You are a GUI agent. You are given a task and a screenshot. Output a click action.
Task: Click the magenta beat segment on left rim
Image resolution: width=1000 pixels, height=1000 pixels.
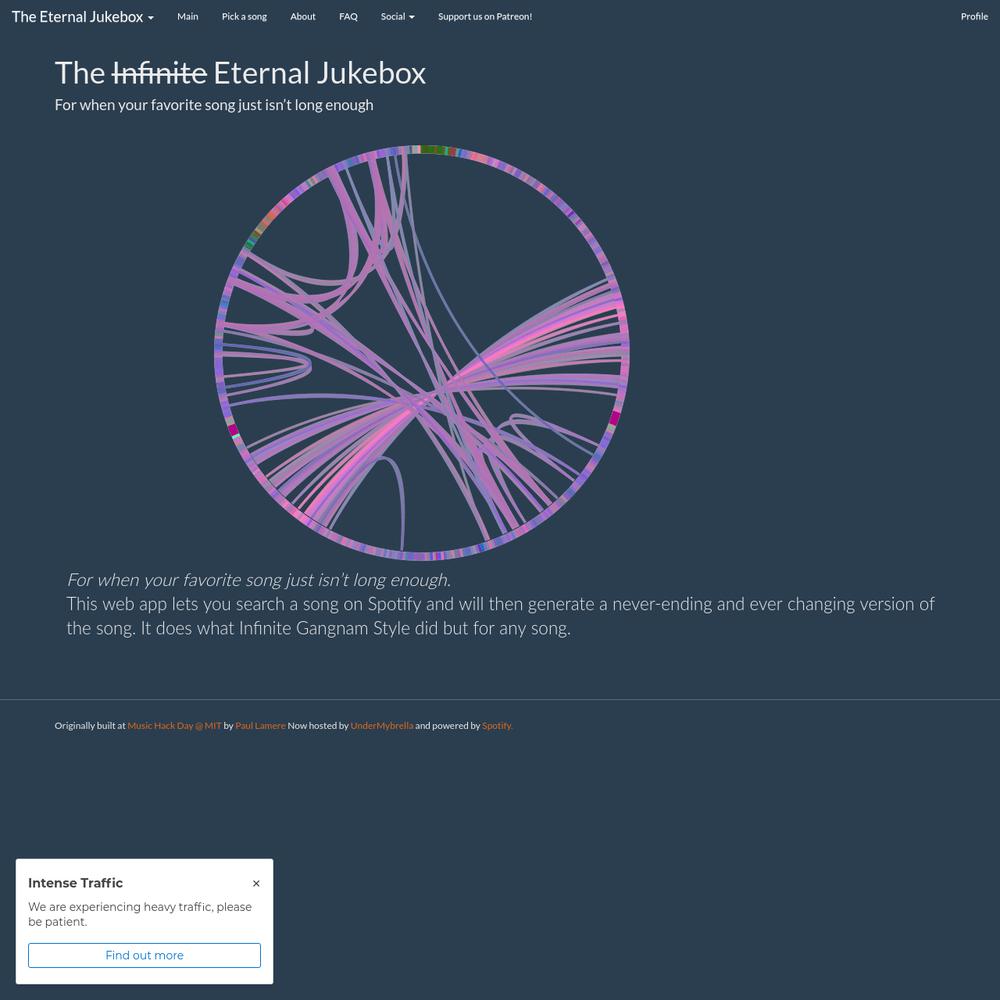click(232, 430)
